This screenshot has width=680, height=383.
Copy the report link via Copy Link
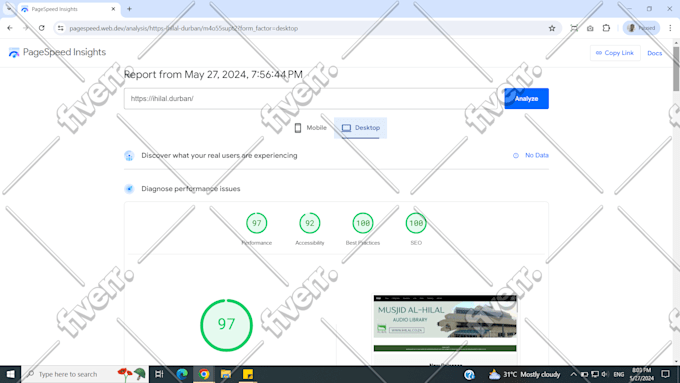(615, 53)
